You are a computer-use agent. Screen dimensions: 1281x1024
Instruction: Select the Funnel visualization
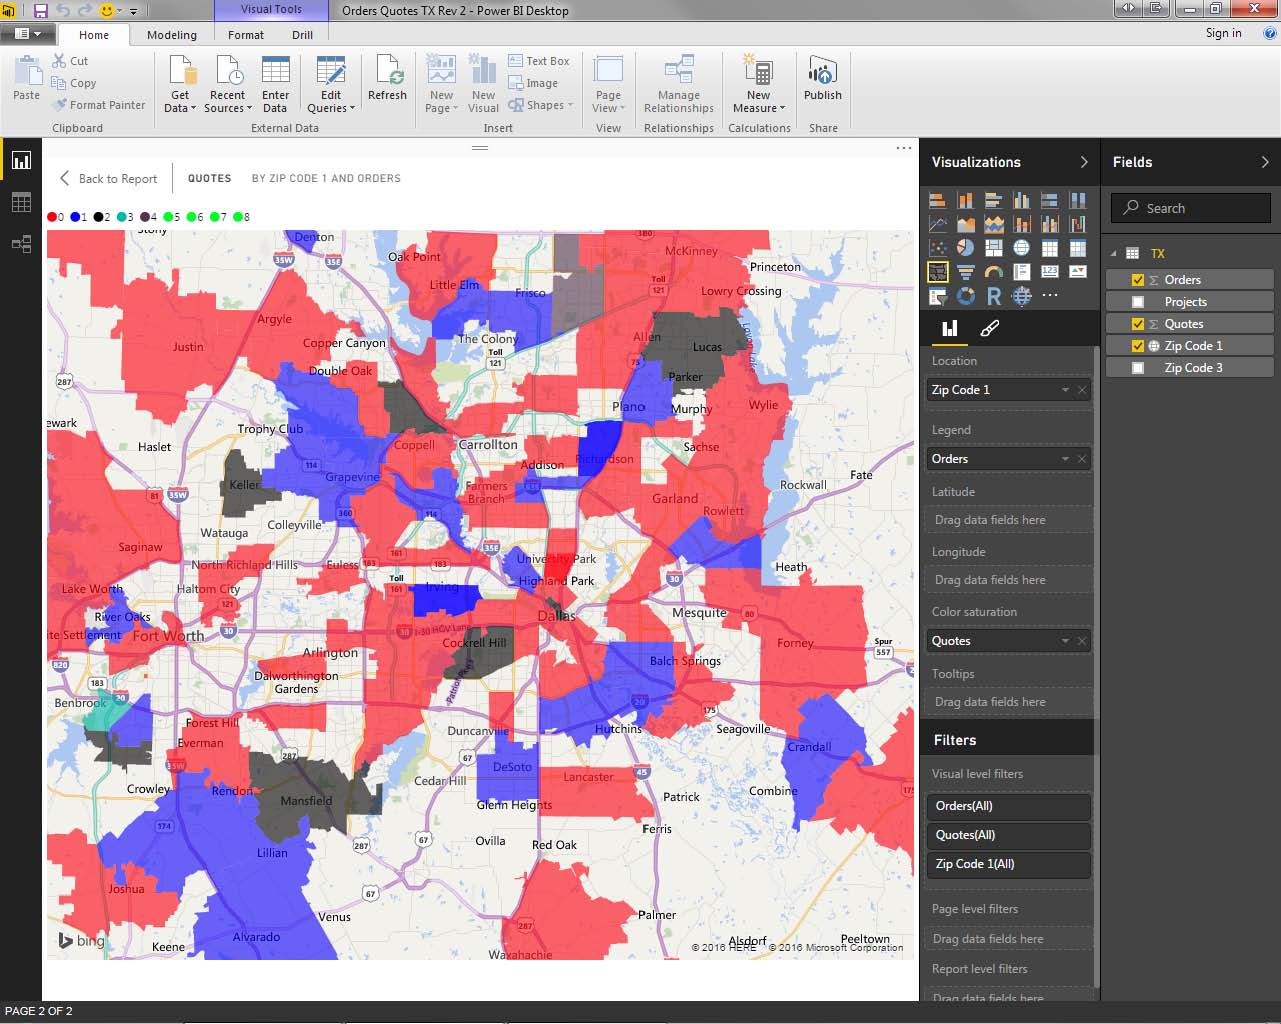coord(965,272)
